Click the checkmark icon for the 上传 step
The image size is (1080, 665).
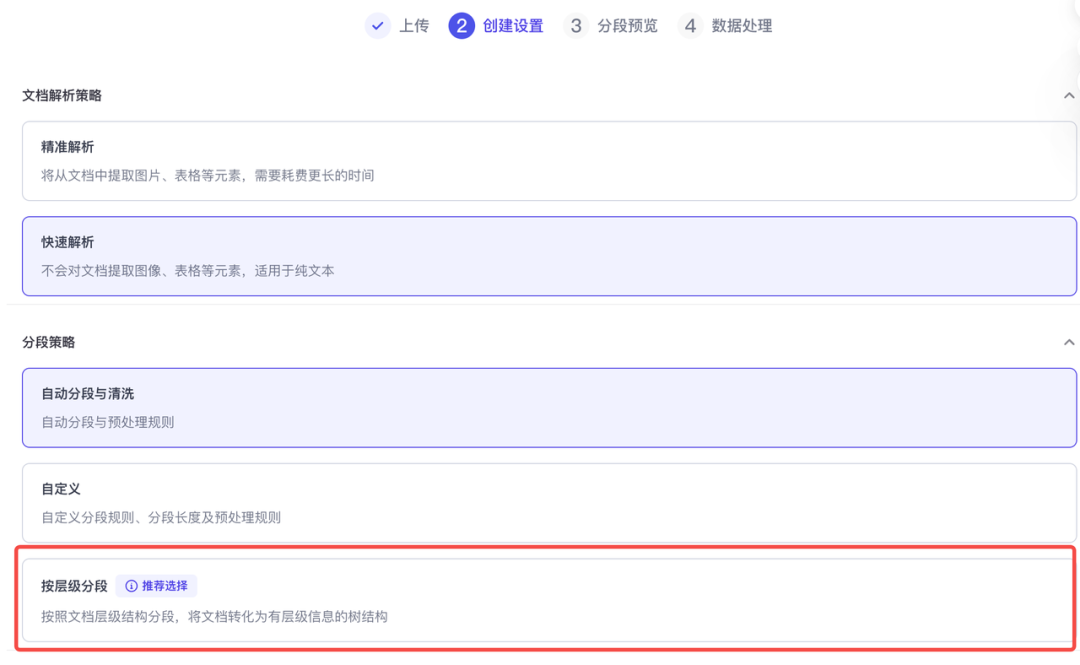pyautogui.click(x=377, y=26)
